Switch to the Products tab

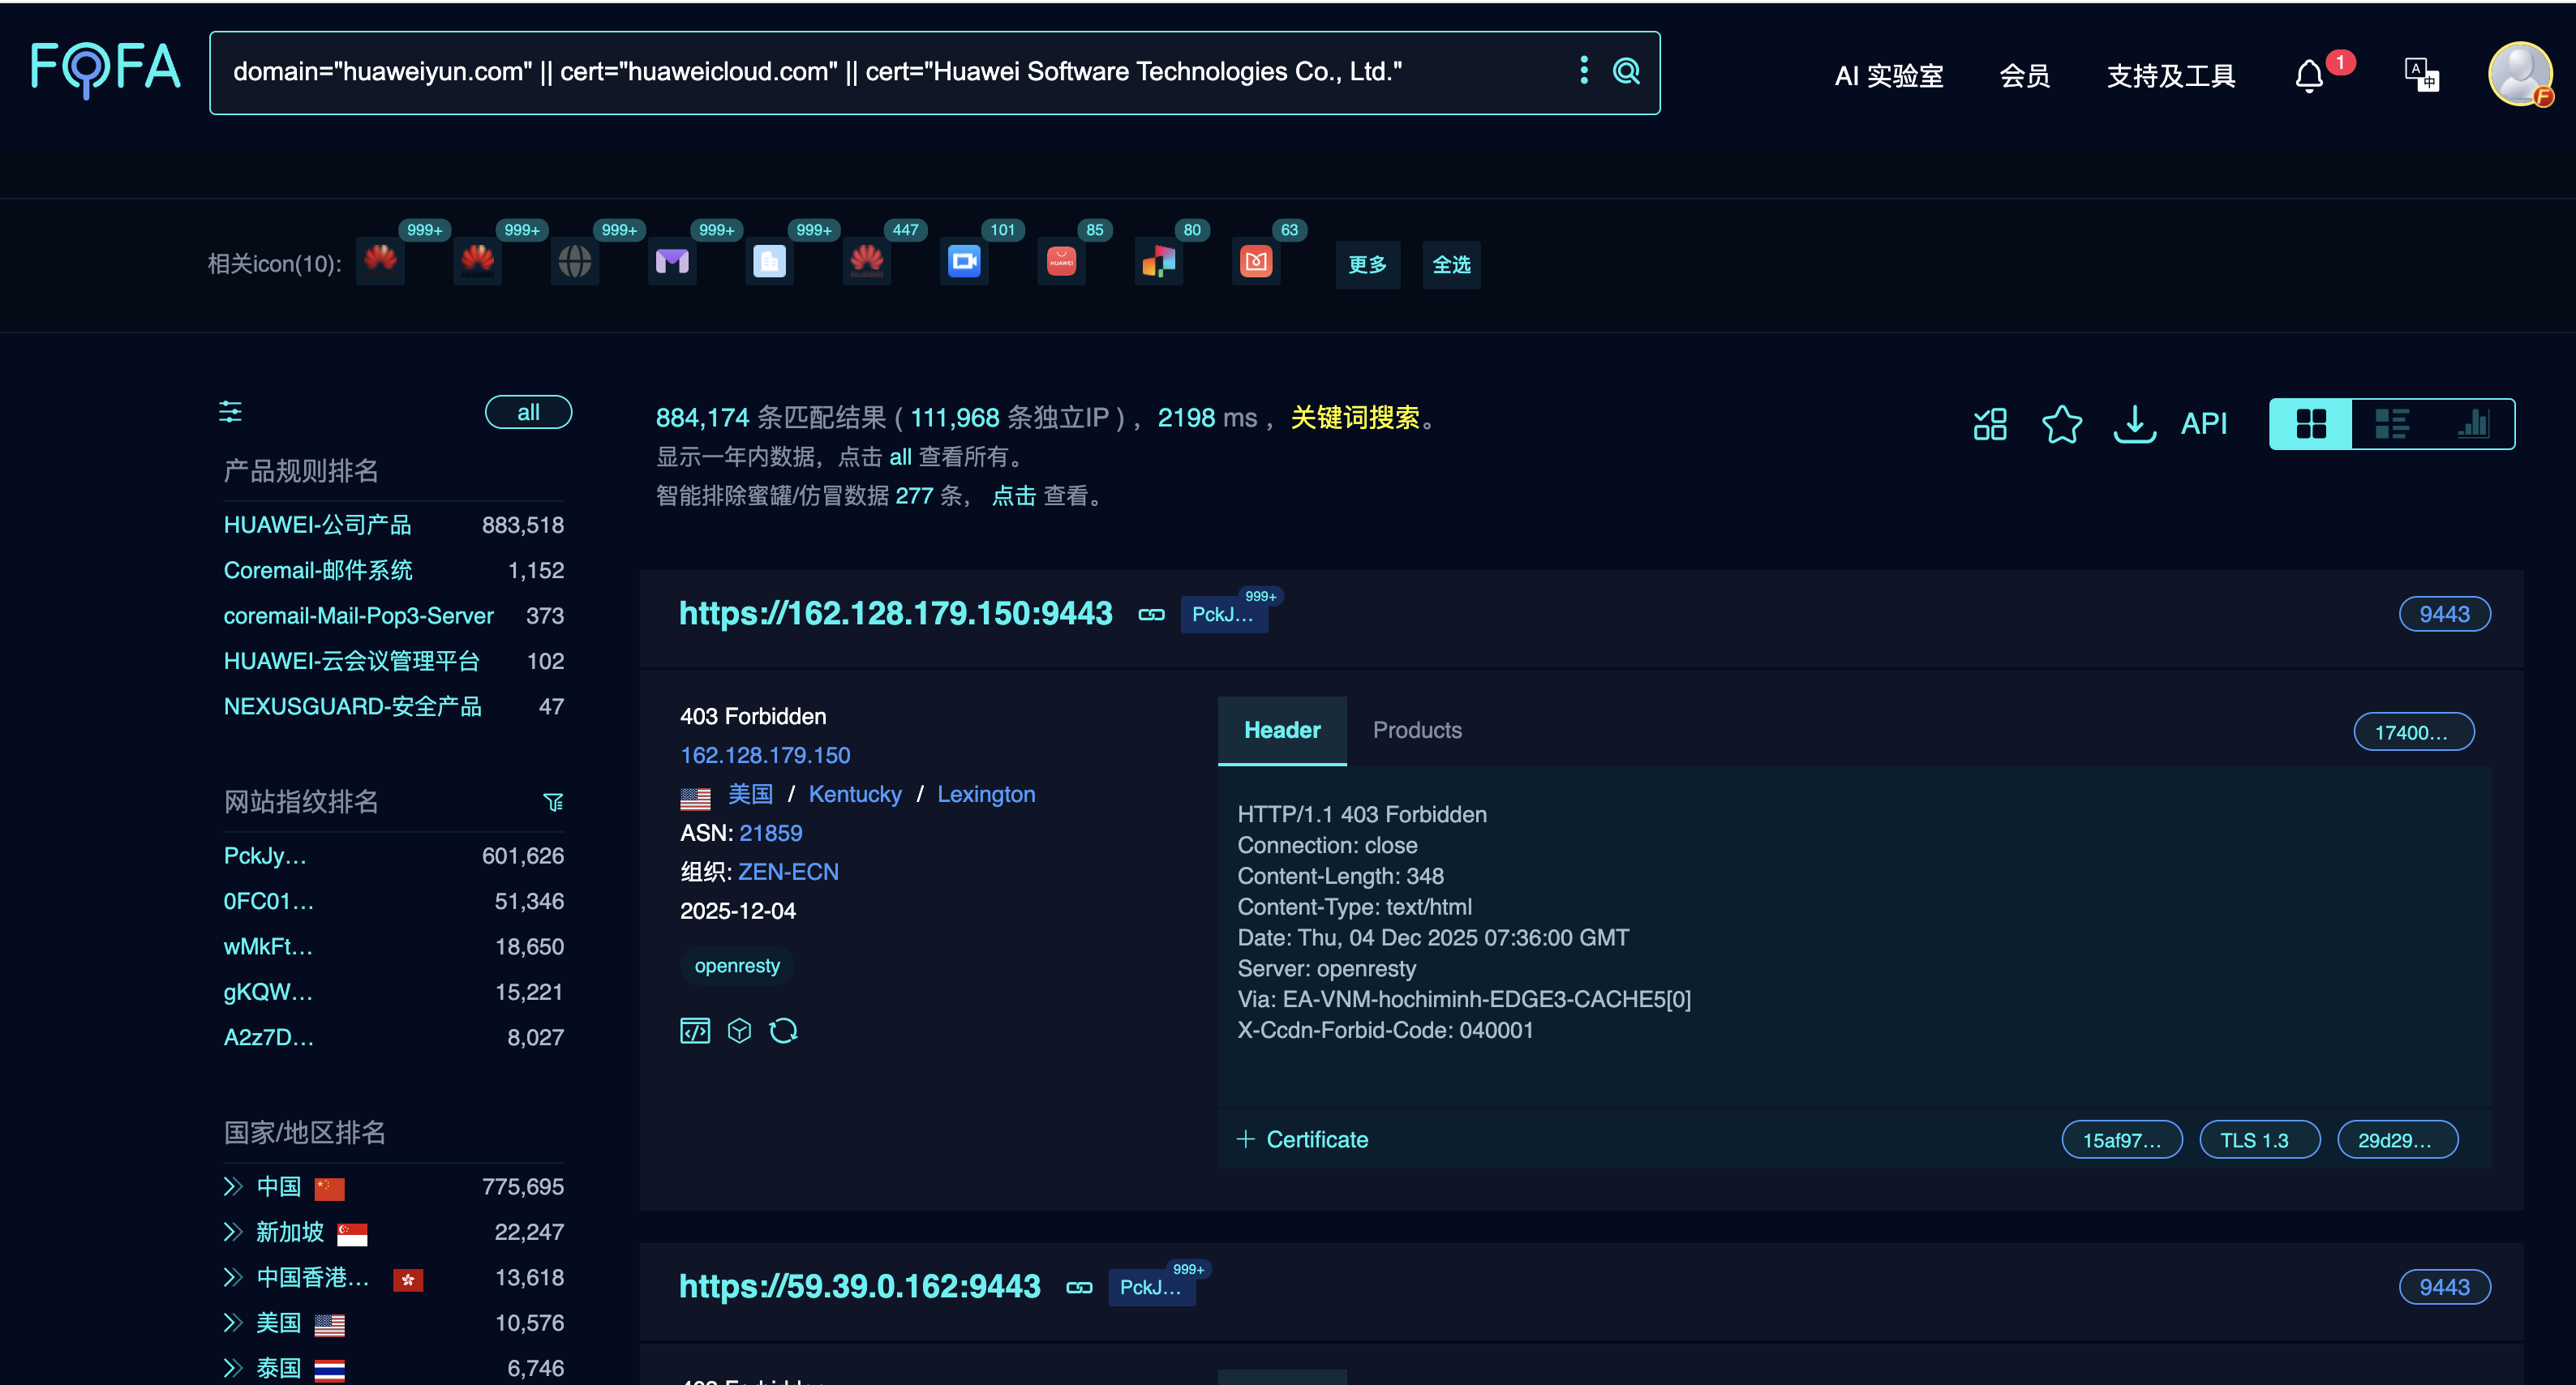[1416, 730]
